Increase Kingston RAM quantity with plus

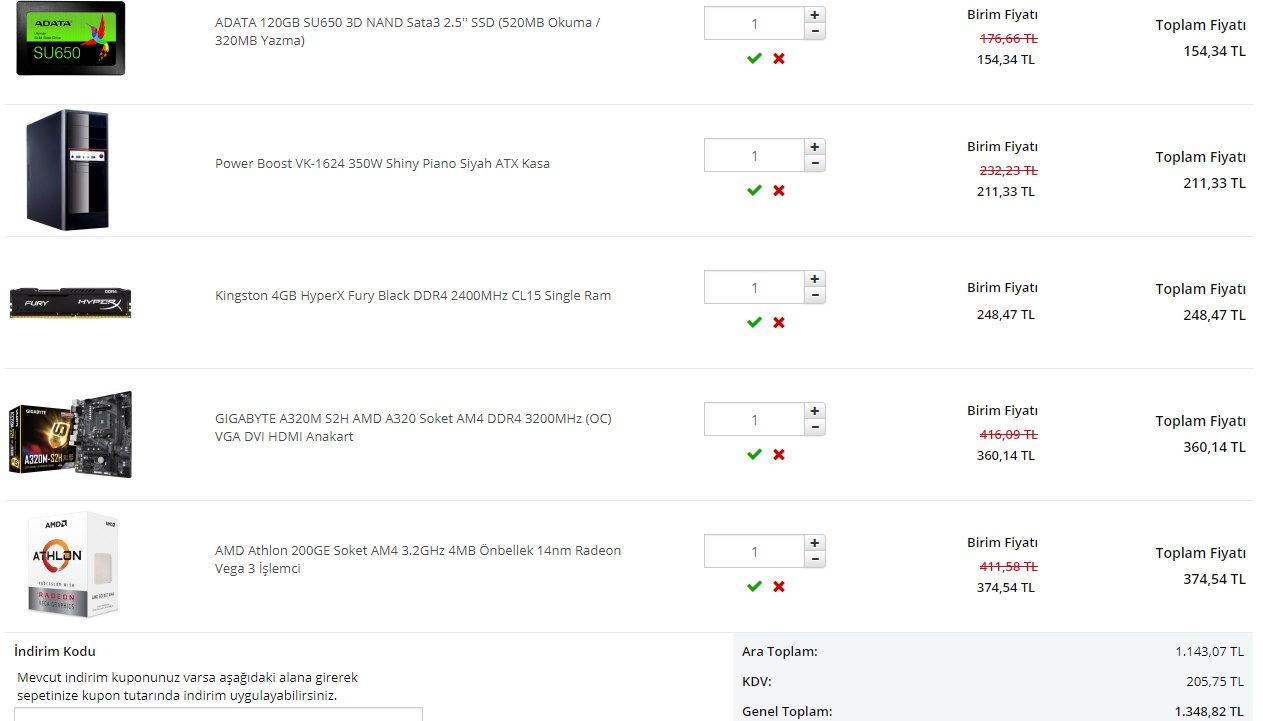point(815,279)
